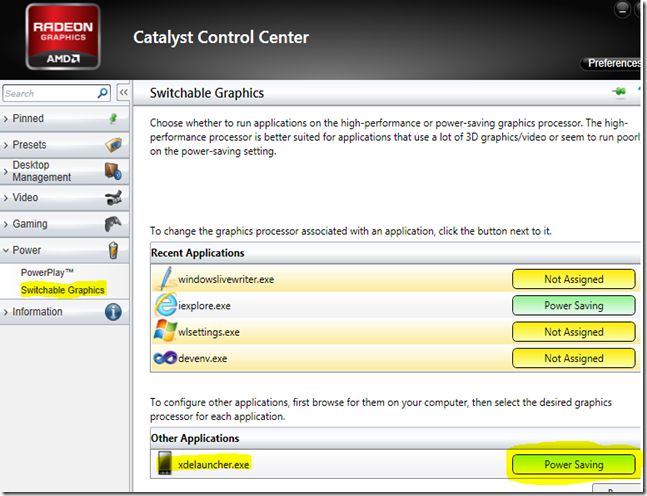The height and width of the screenshot is (496, 647).
Task: Expand the Information section
Action: (5, 312)
